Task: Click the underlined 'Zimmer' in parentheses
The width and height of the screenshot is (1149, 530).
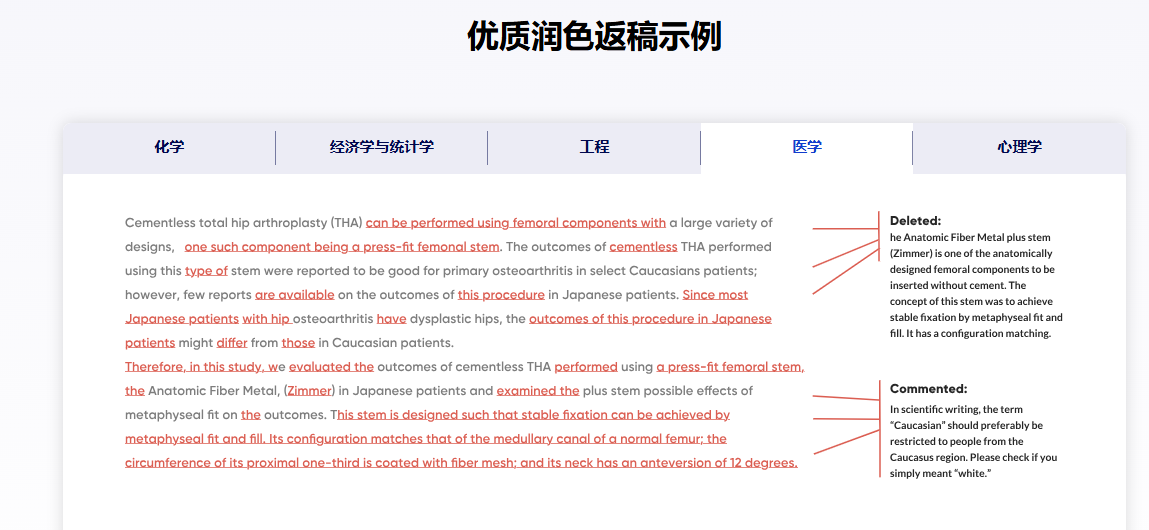Action: [x=311, y=391]
